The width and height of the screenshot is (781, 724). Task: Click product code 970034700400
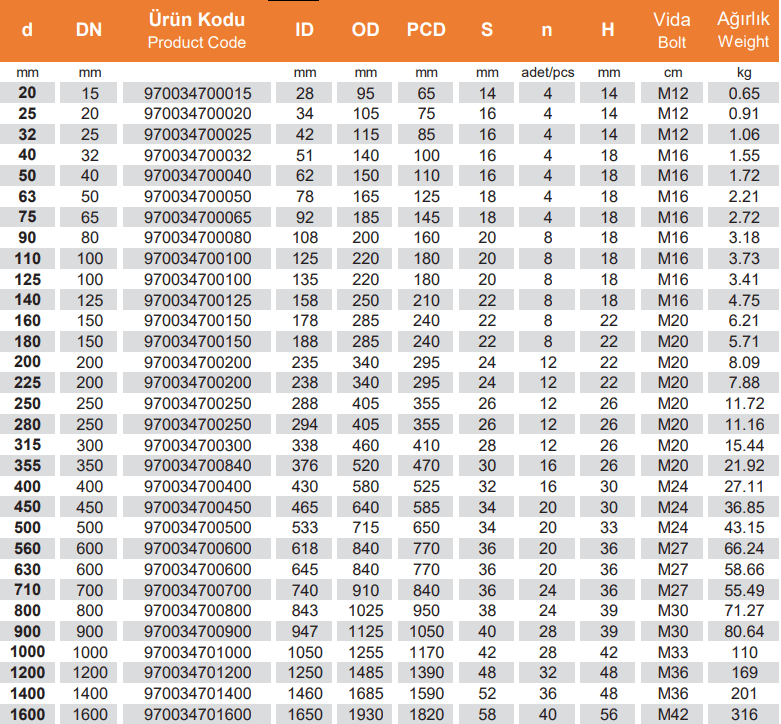pos(197,486)
